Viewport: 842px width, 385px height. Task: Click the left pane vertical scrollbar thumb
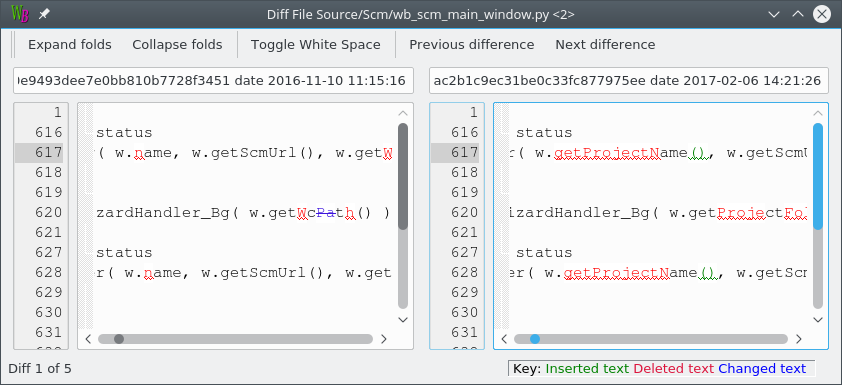(x=403, y=177)
